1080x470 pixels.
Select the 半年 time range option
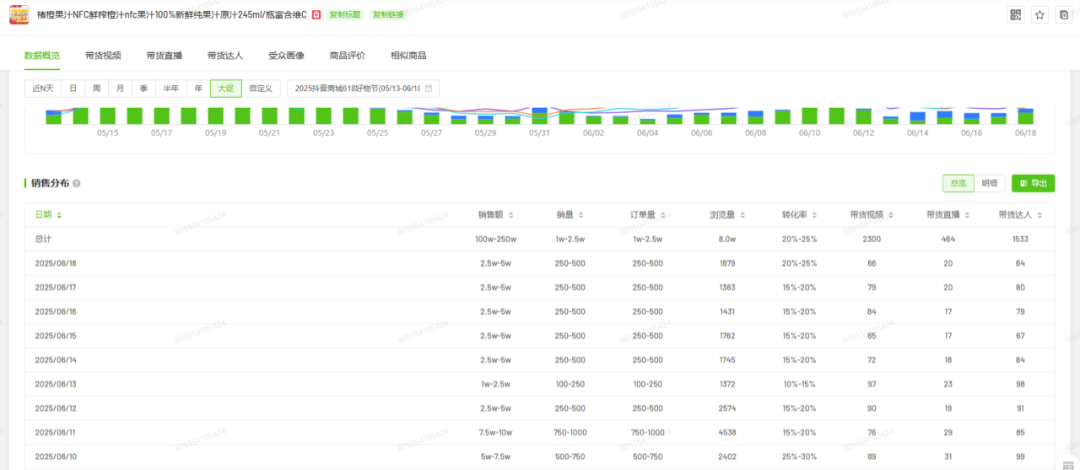171,89
